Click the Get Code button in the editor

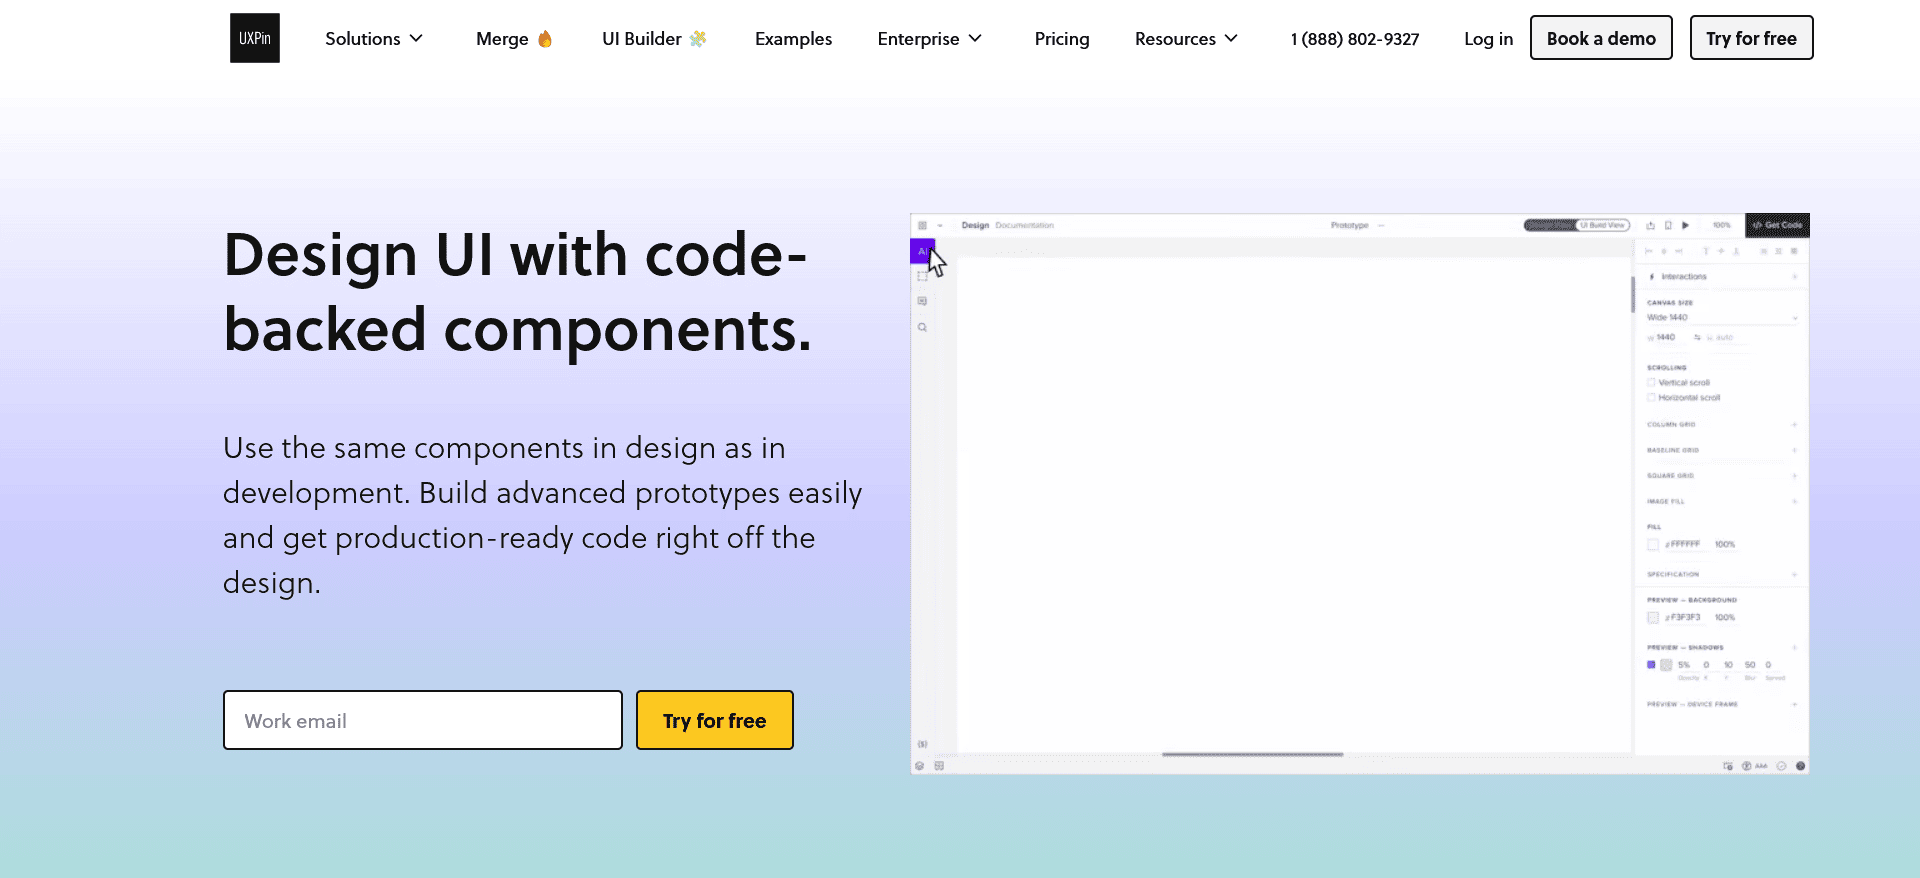coord(1777,225)
